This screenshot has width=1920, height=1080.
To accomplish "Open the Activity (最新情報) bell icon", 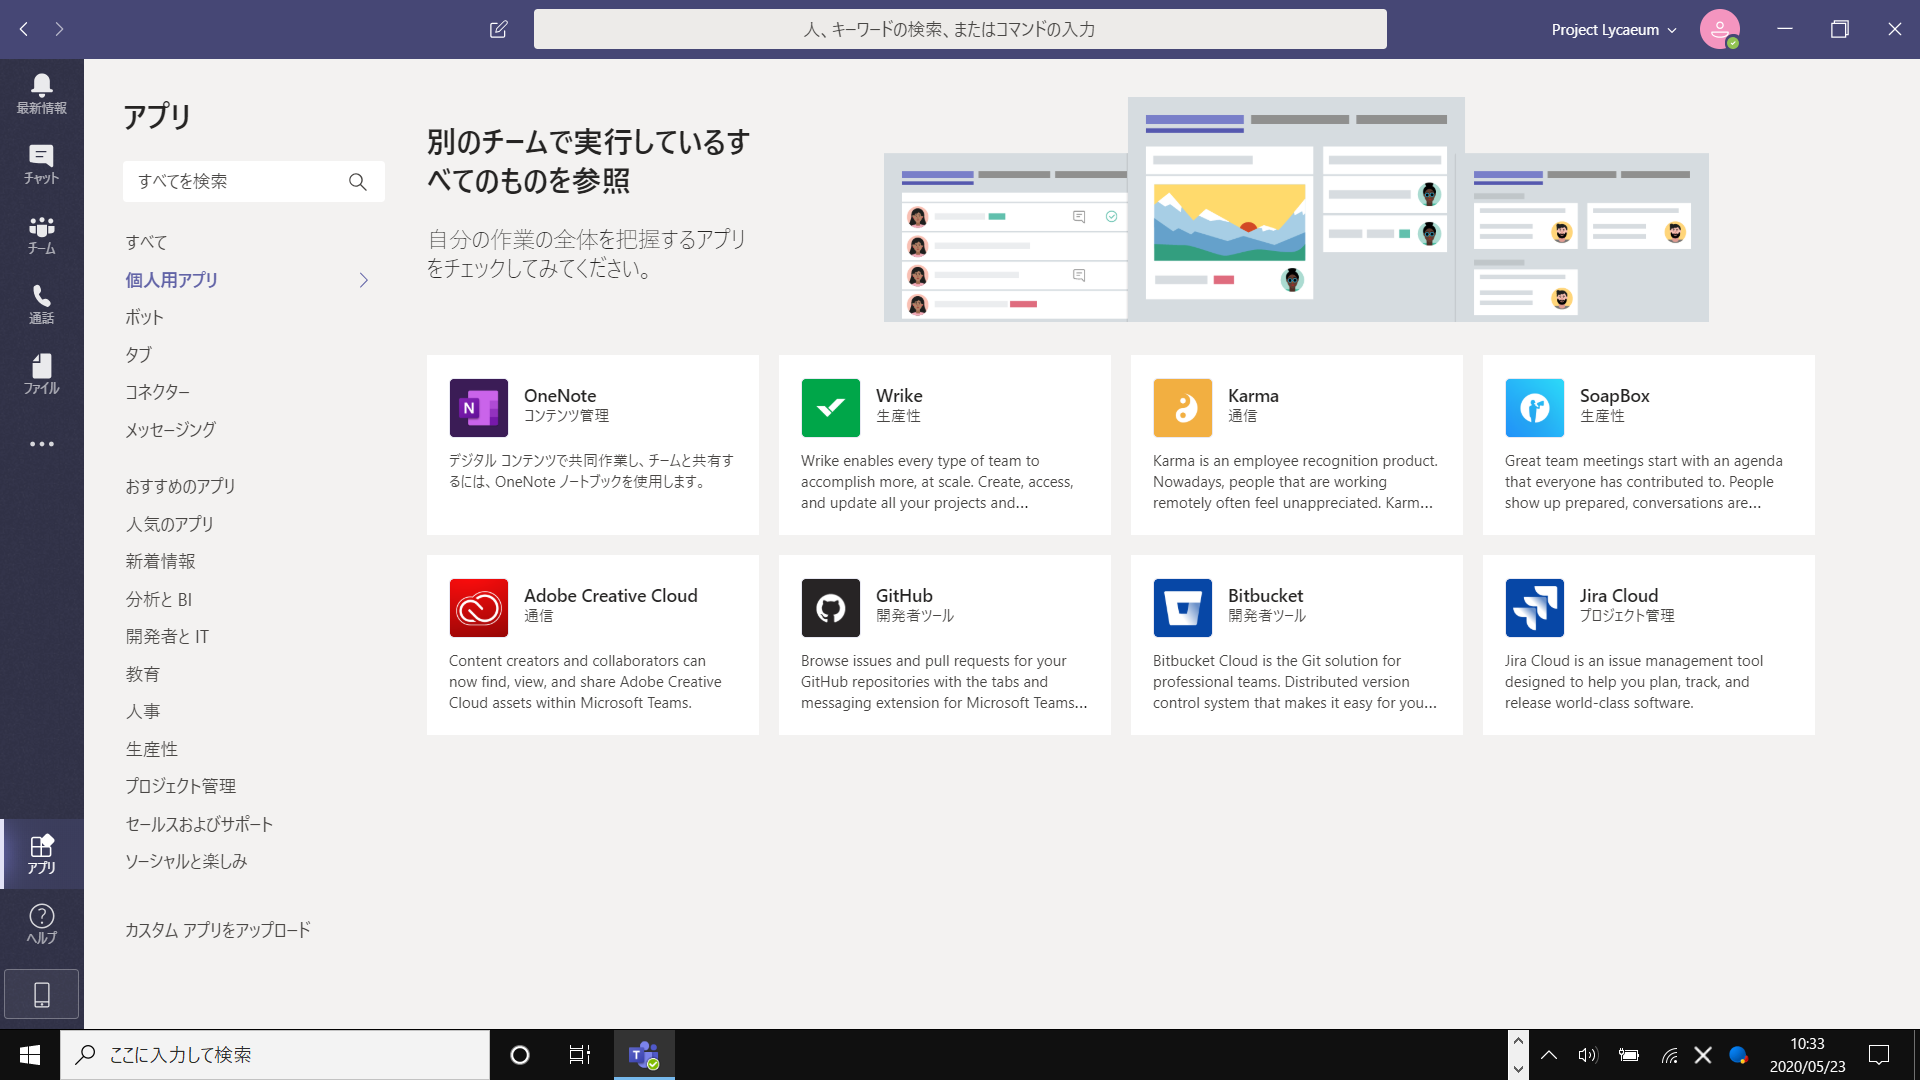I will pos(41,94).
